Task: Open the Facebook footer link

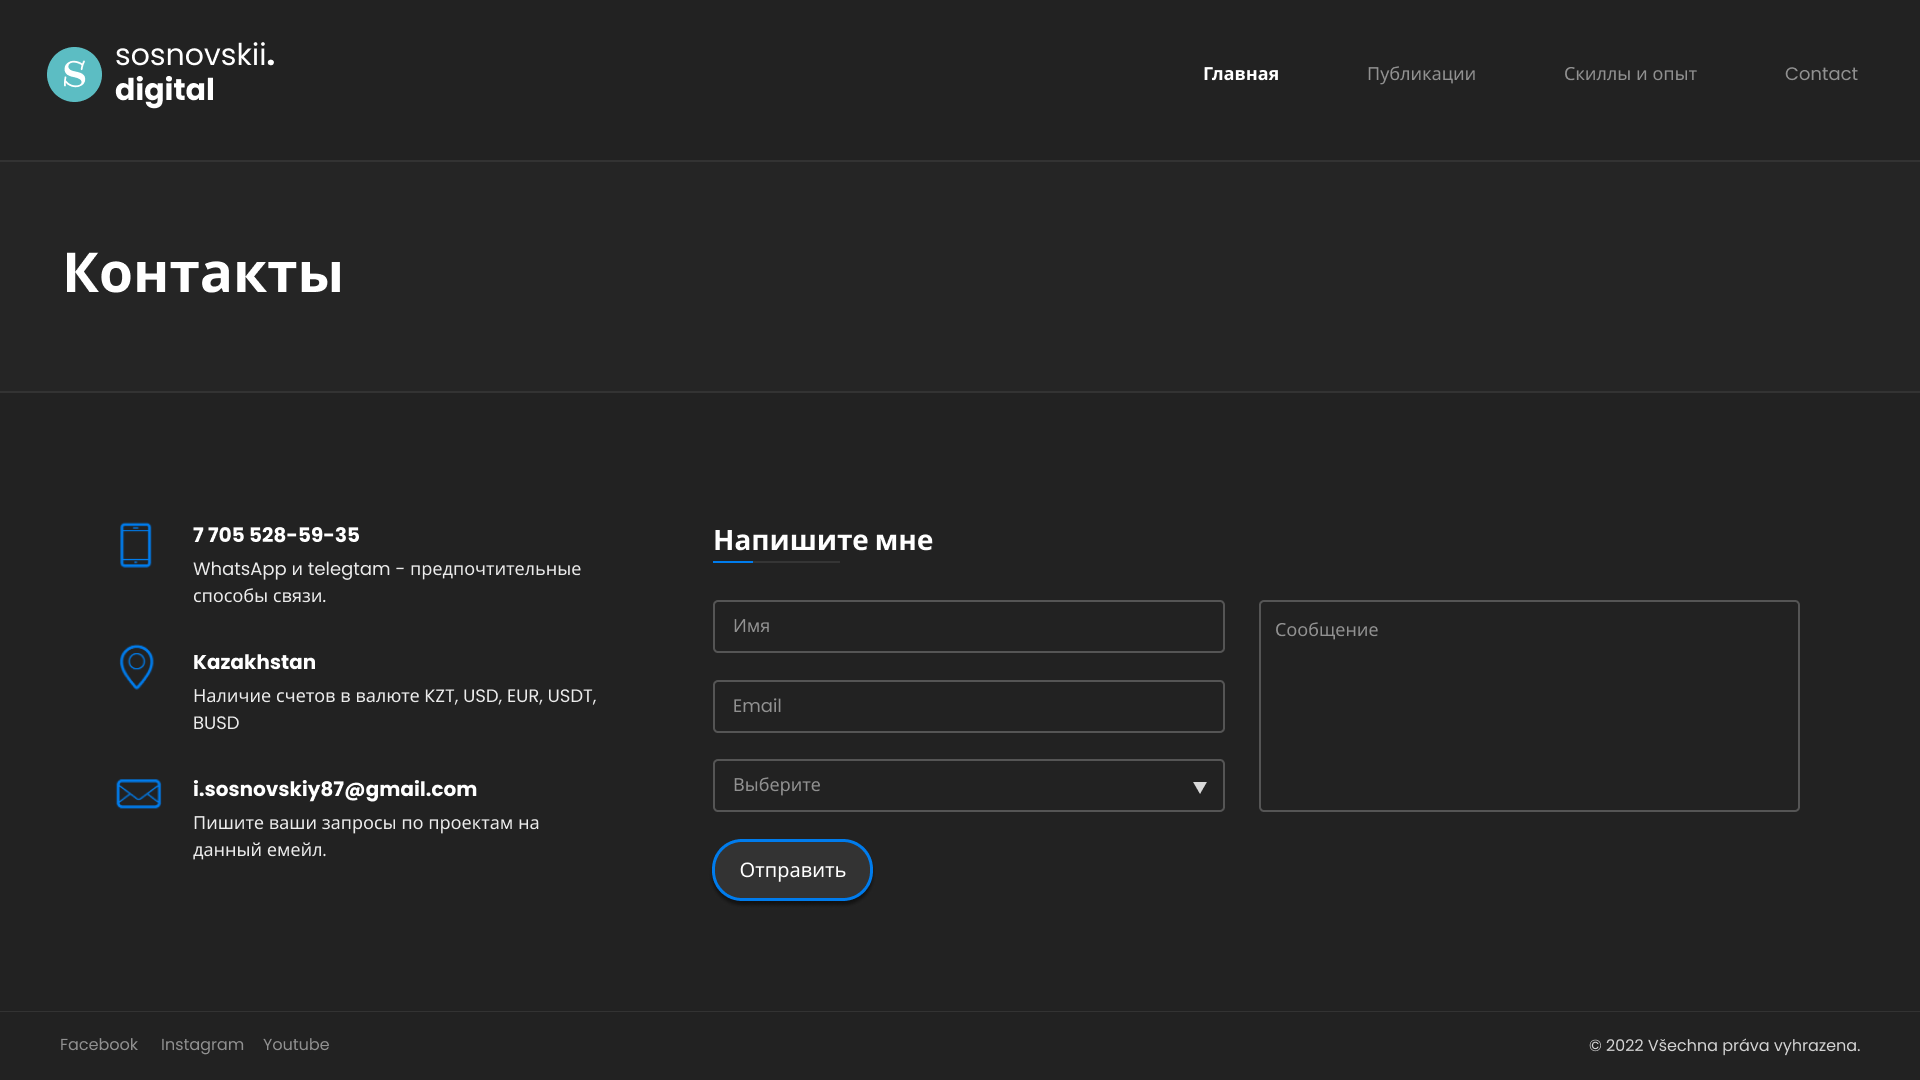Action: [99, 1044]
